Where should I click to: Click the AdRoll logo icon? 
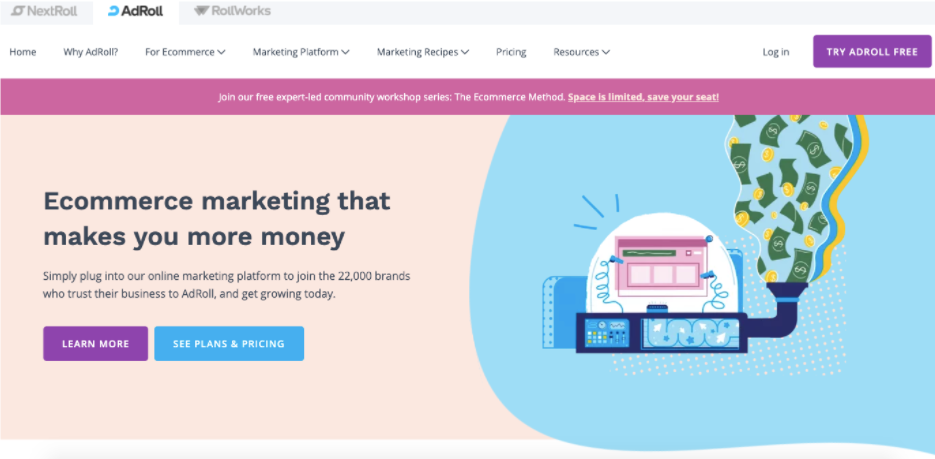(x=113, y=11)
